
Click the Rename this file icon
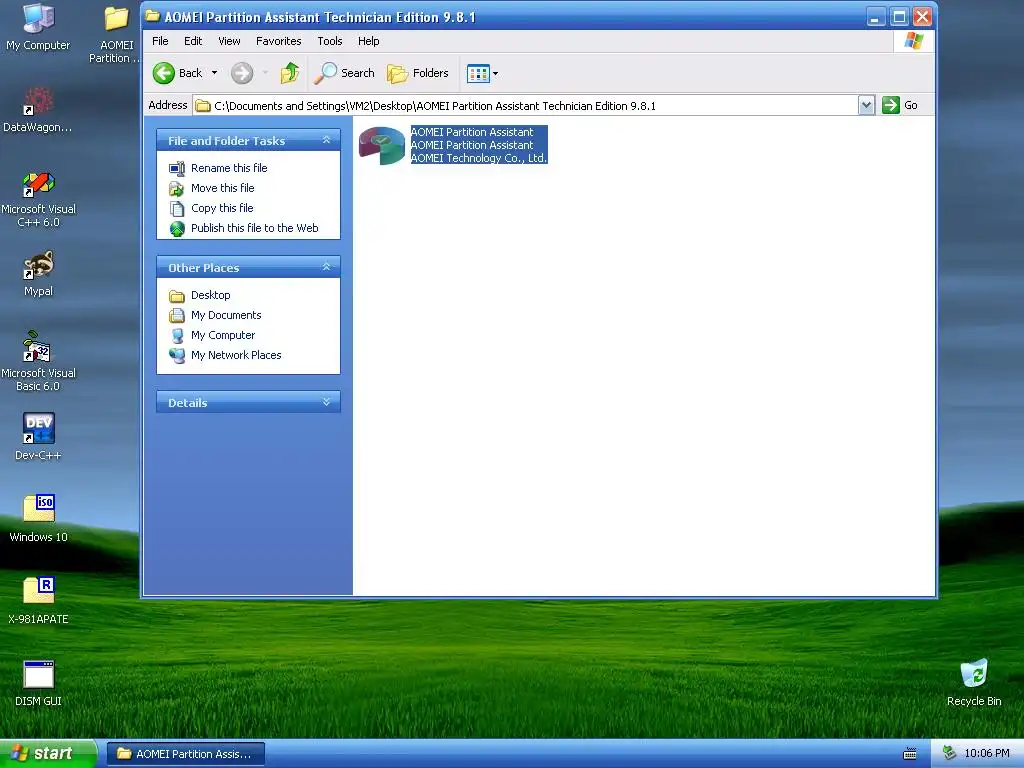[177, 168]
